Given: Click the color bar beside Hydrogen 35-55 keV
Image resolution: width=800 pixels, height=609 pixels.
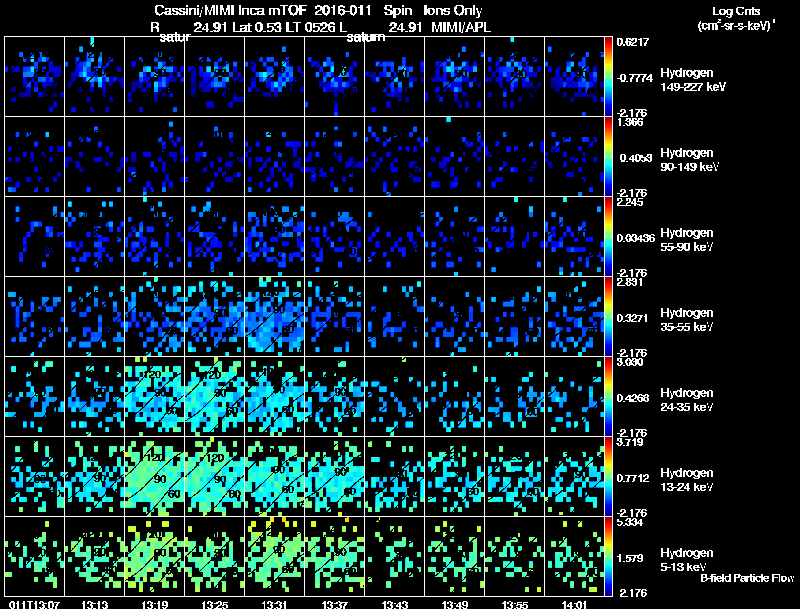Looking at the screenshot, I should click(x=608, y=317).
